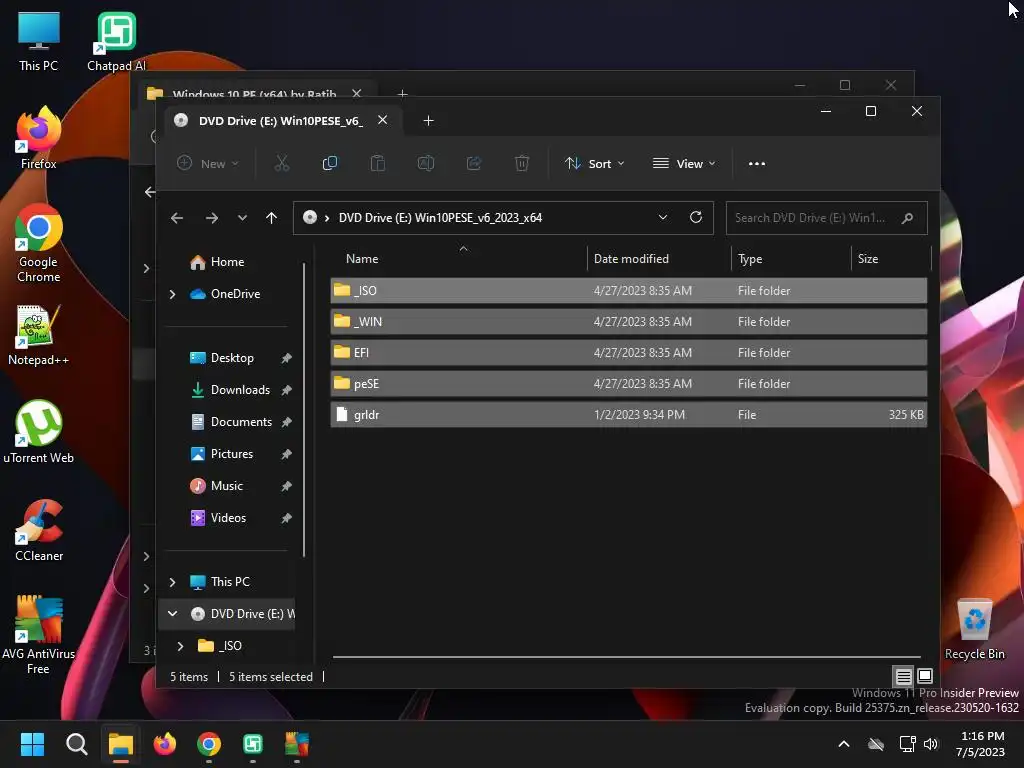Click the Windows Start button

tap(32, 744)
